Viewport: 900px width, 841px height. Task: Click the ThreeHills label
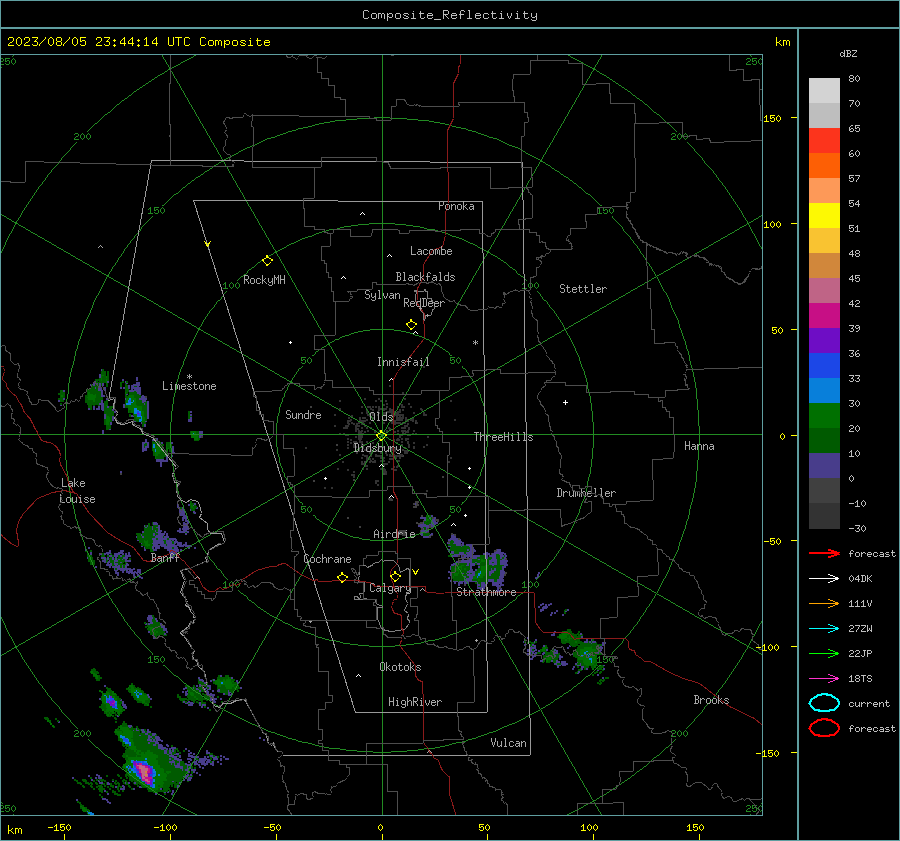[x=503, y=437]
